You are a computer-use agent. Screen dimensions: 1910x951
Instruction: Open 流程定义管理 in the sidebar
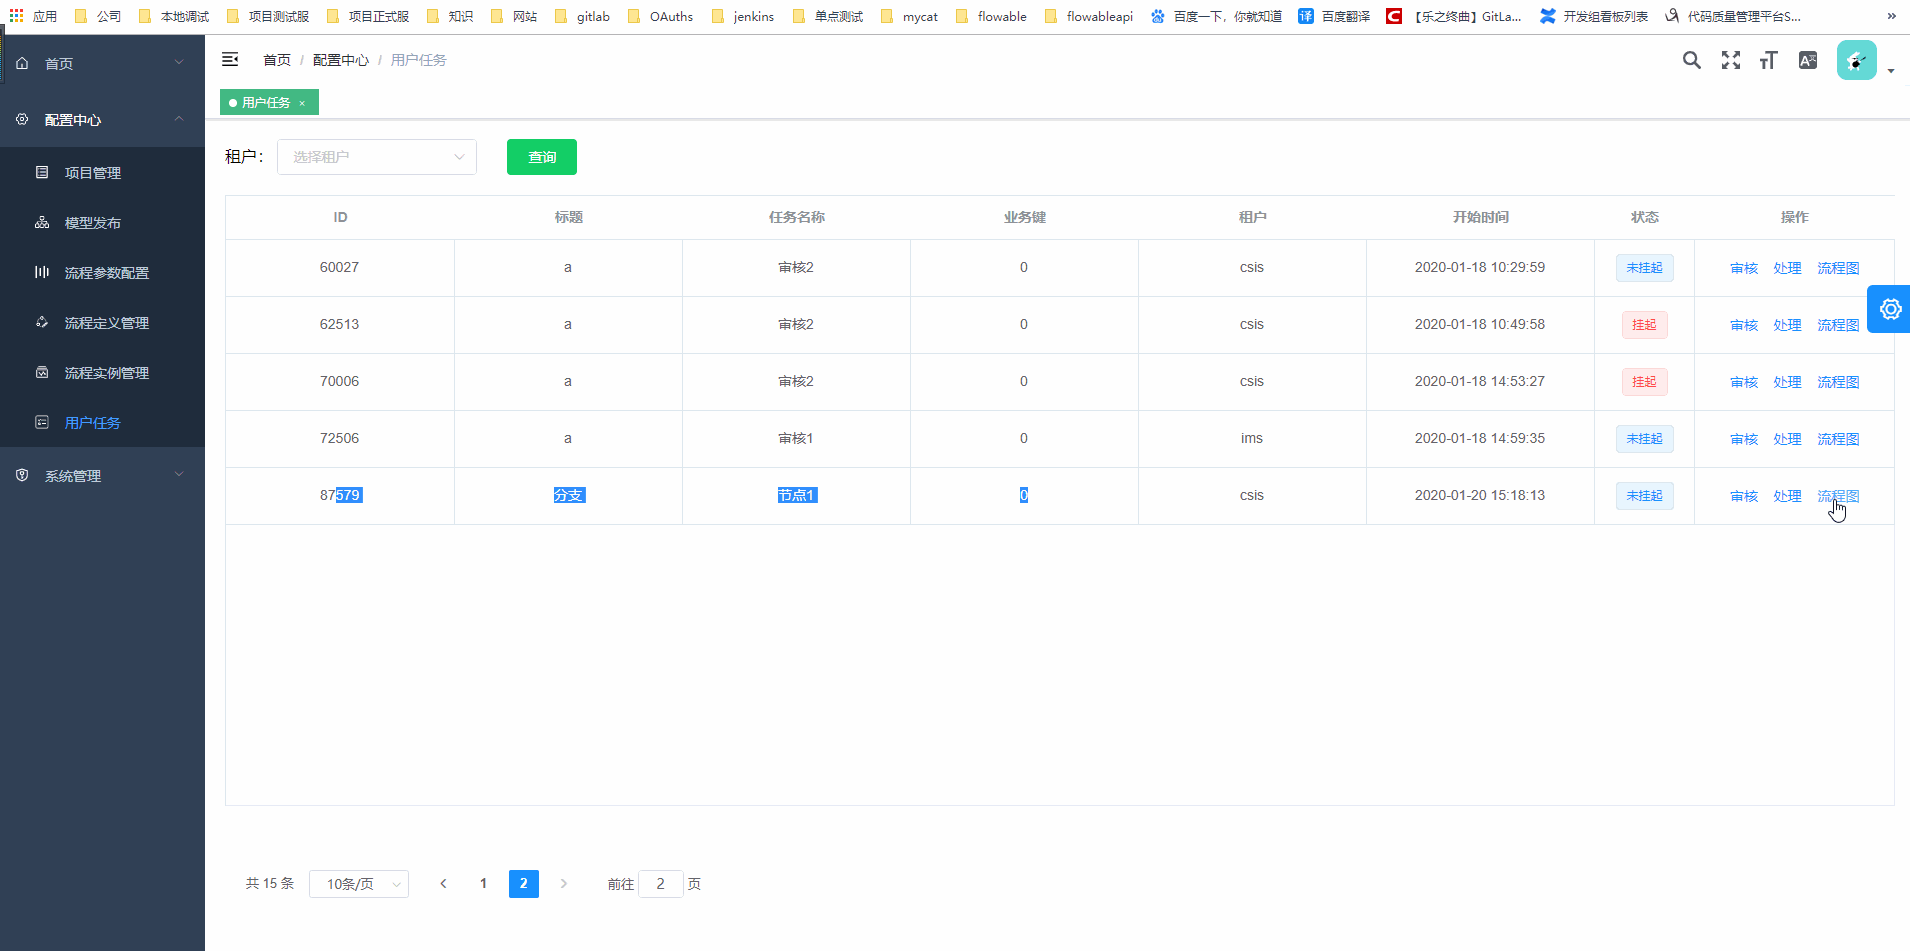click(106, 323)
